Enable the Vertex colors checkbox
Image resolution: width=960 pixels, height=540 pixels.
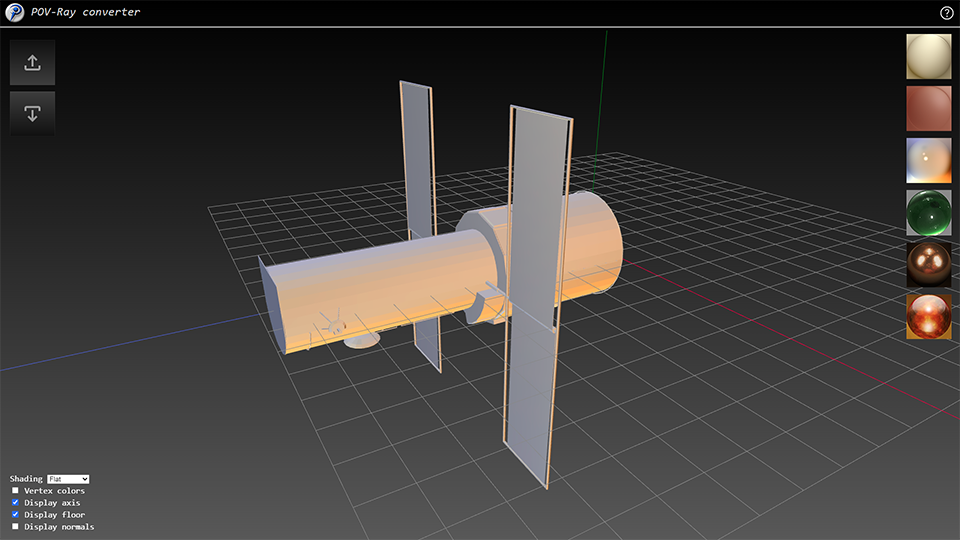coord(15,491)
